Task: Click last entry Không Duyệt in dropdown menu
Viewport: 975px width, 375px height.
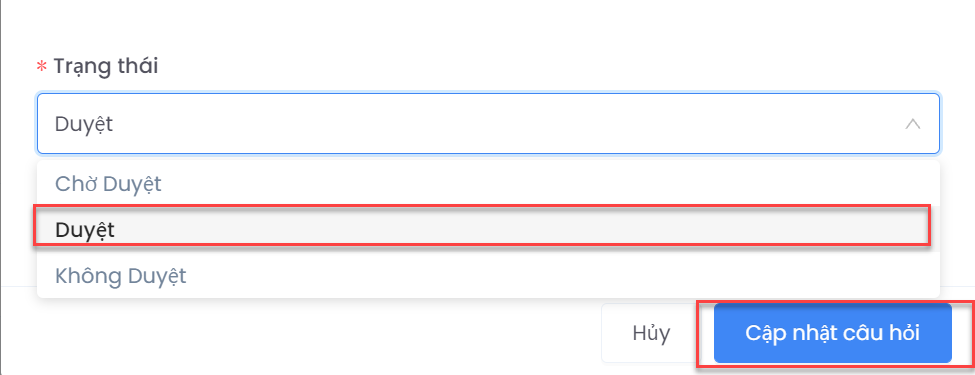Action: click(x=488, y=275)
